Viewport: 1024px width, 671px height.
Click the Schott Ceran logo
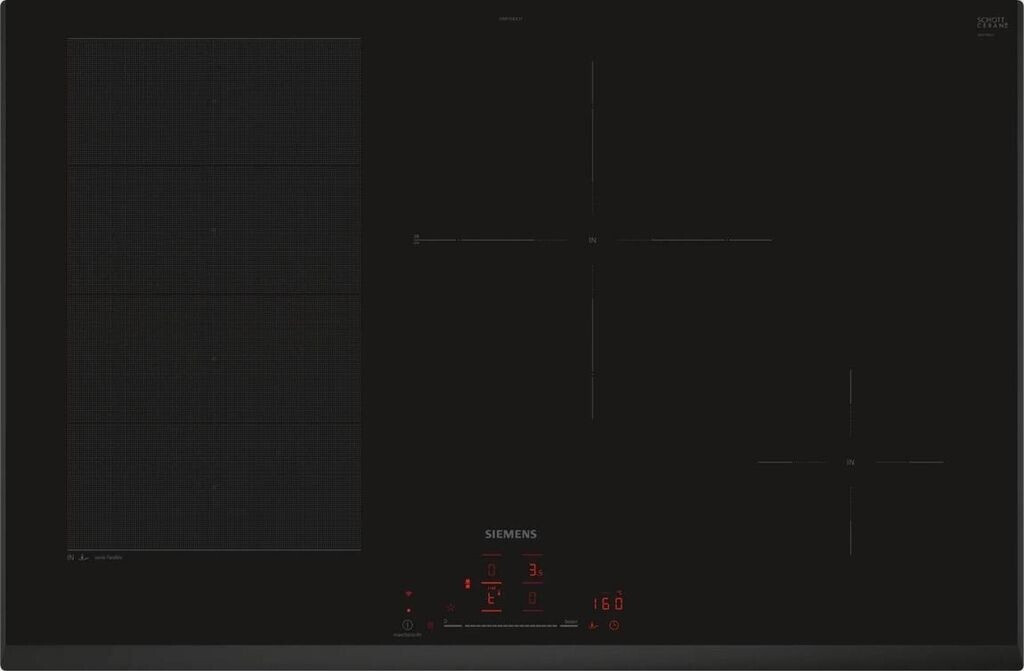pos(991,22)
